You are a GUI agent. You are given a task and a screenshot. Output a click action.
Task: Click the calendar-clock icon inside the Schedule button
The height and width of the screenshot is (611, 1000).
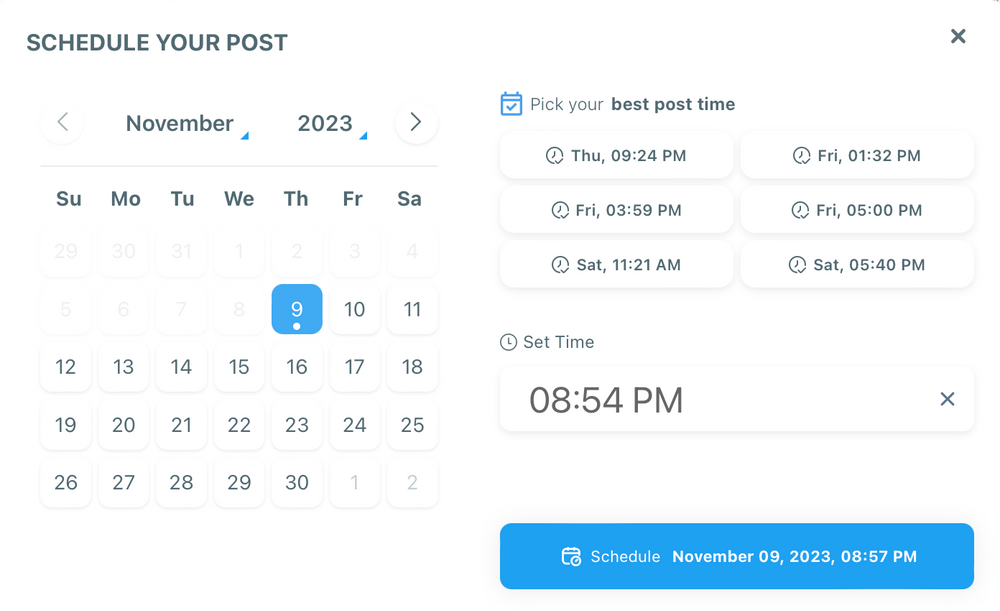tap(572, 556)
